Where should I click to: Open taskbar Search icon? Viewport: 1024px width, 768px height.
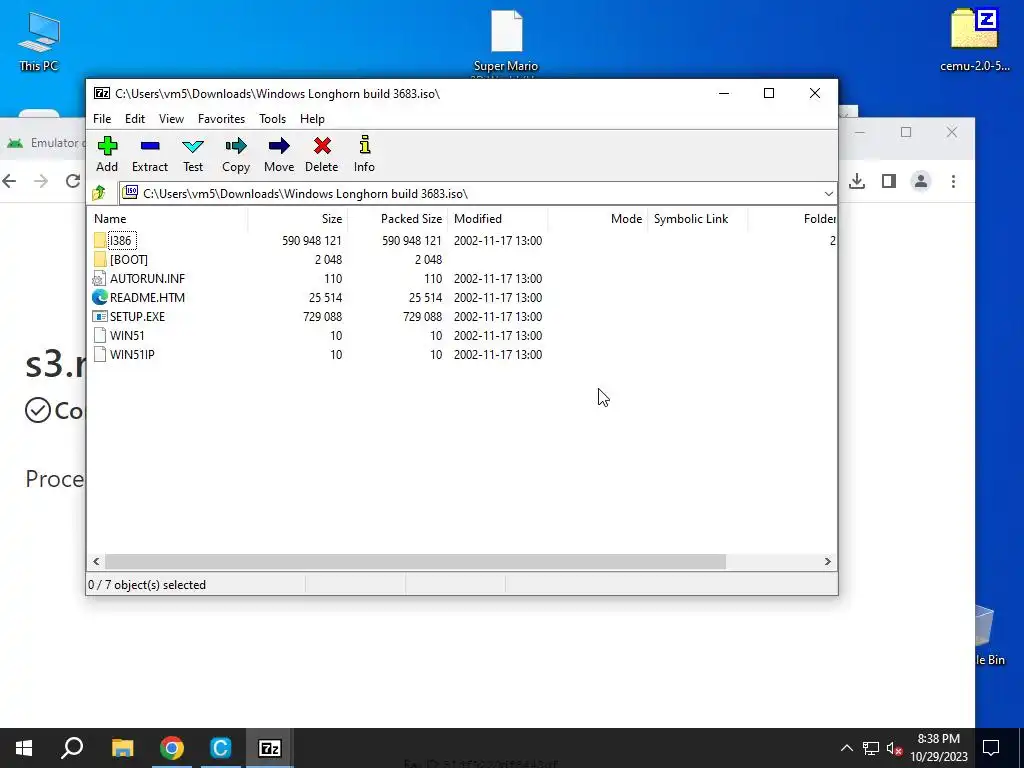click(72, 748)
